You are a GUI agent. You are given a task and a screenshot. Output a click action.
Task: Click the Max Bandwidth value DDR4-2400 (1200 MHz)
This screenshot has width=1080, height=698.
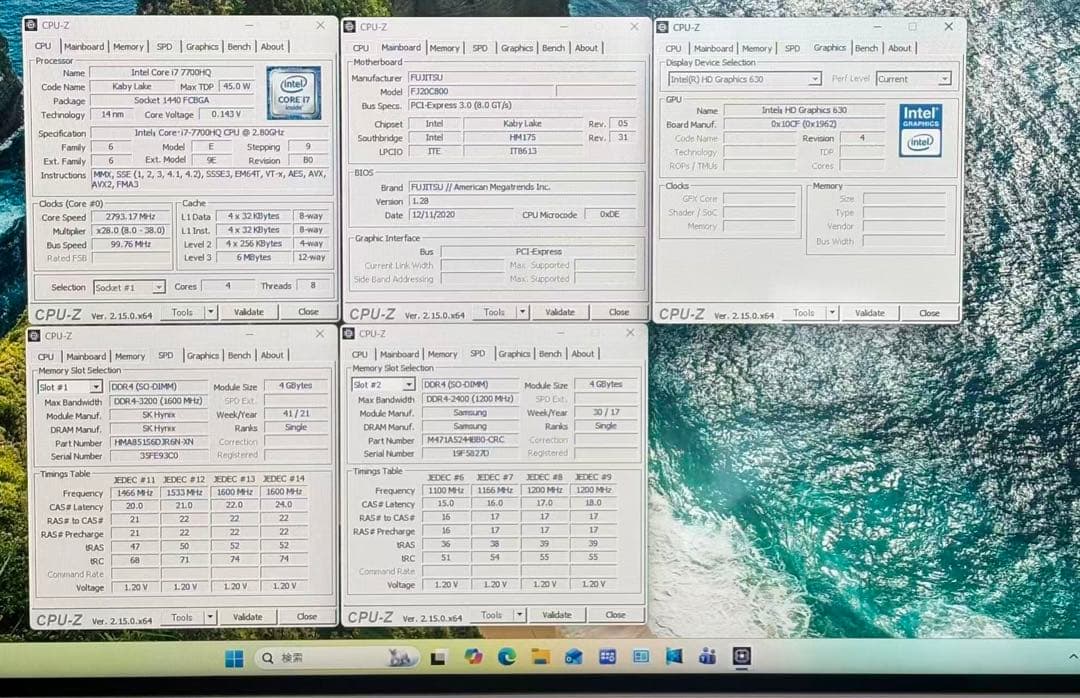tap(470, 399)
